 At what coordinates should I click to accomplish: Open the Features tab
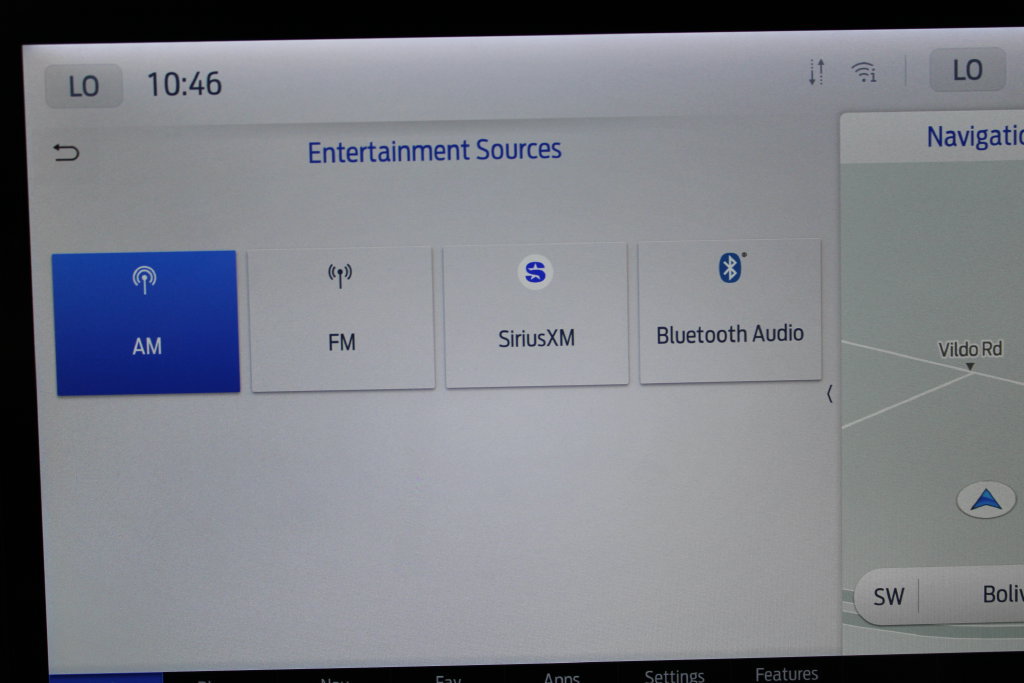786,674
